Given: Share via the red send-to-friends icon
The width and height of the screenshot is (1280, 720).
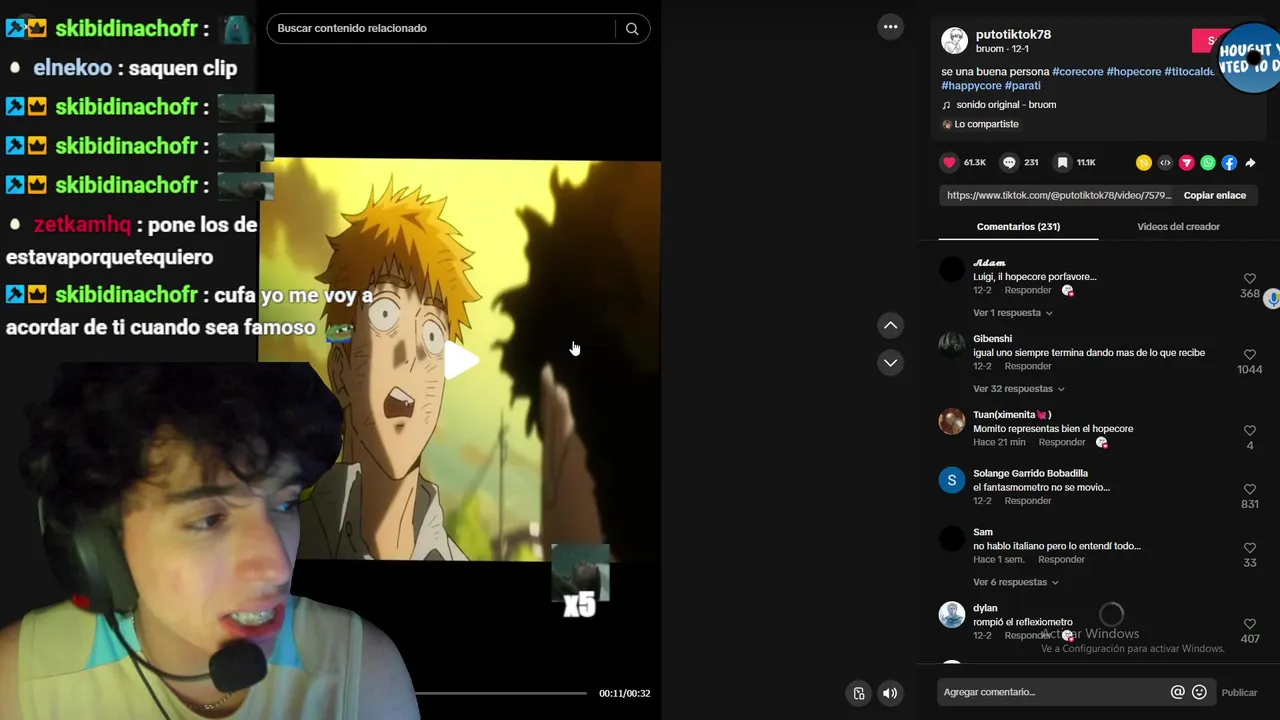Looking at the screenshot, I should tap(1186, 163).
